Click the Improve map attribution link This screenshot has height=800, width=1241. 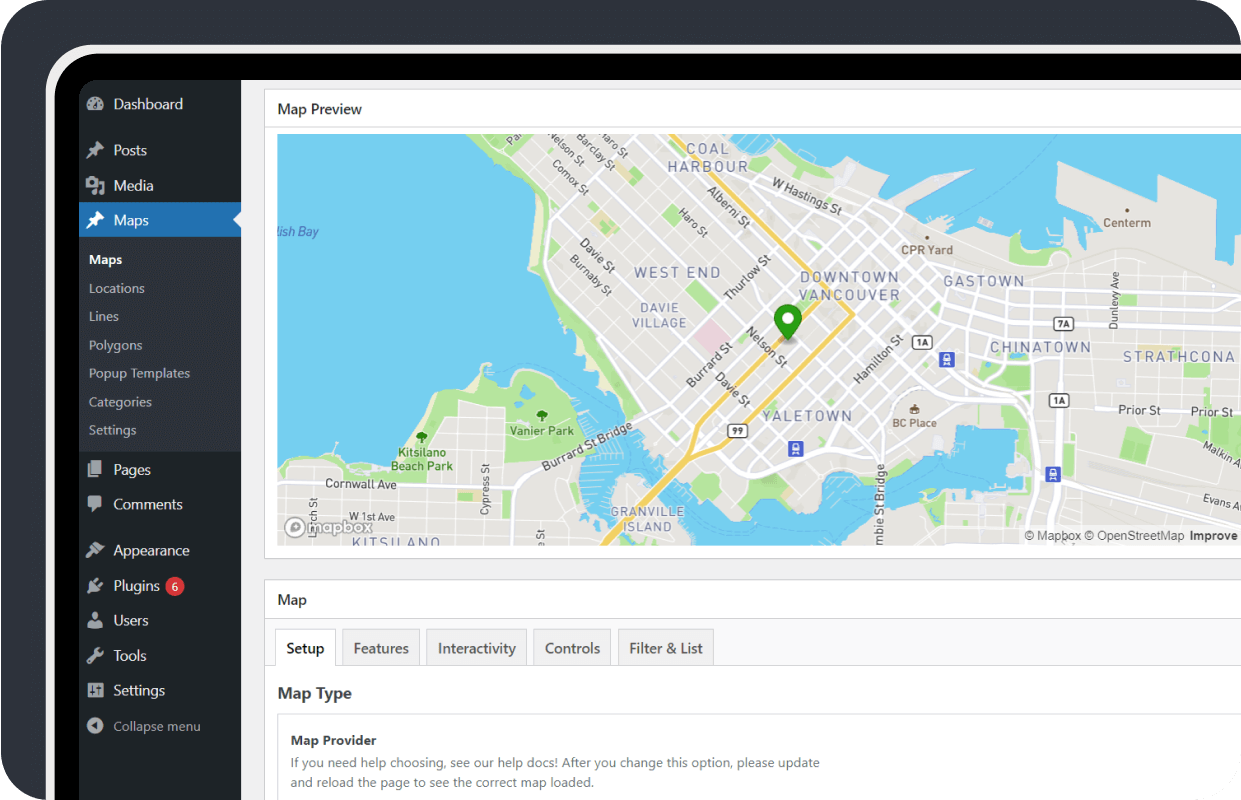point(1213,535)
